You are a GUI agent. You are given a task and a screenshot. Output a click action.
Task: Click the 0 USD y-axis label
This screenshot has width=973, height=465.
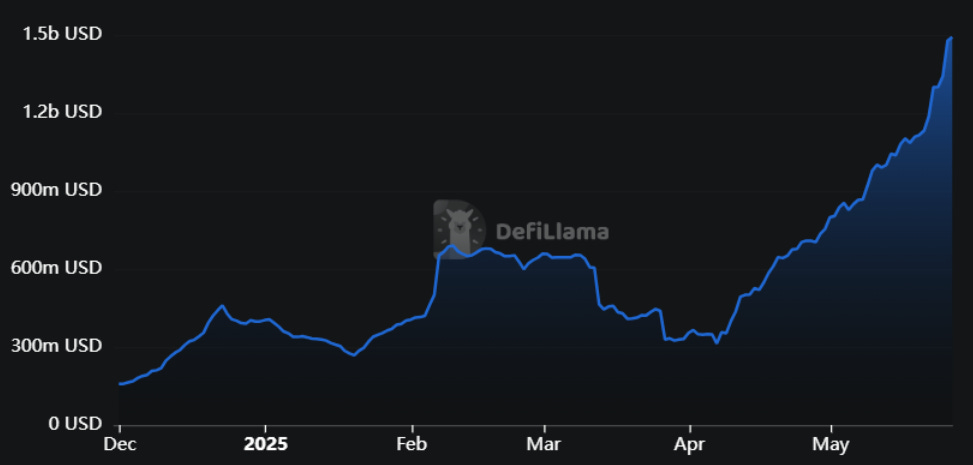(74, 424)
